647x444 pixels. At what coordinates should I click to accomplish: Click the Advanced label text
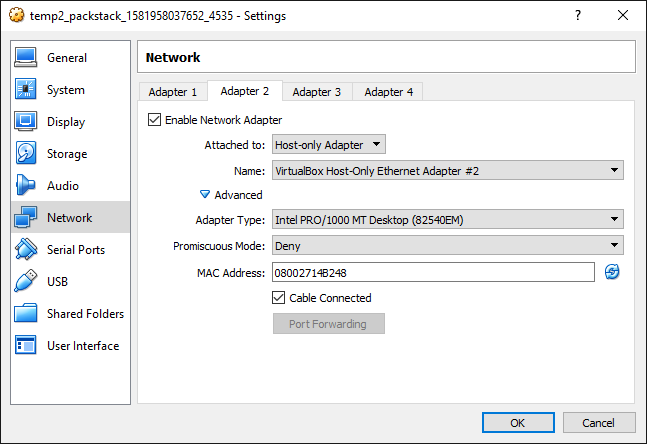[x=238, y=195]
